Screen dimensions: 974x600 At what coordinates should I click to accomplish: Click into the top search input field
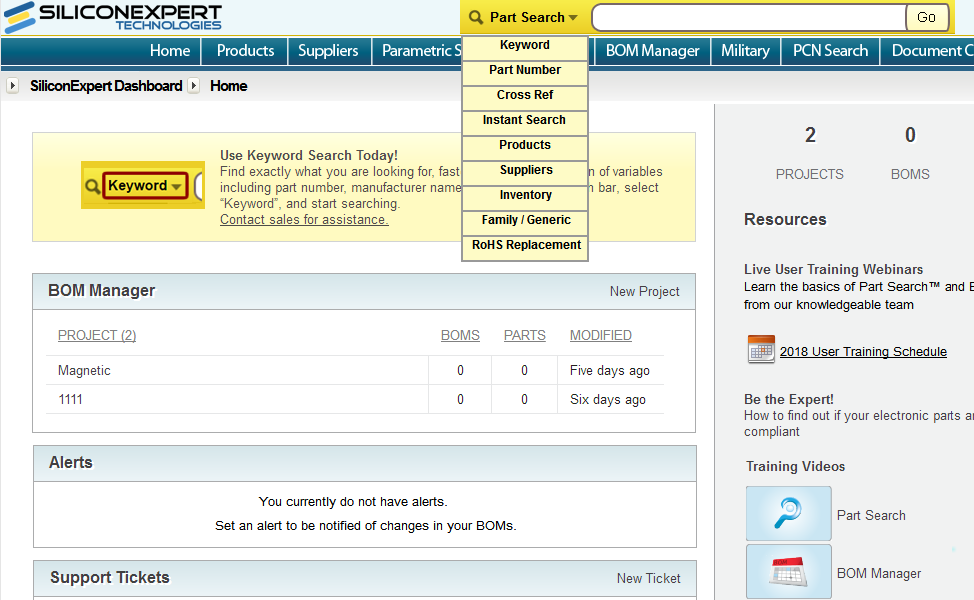(x=749, y=17)
